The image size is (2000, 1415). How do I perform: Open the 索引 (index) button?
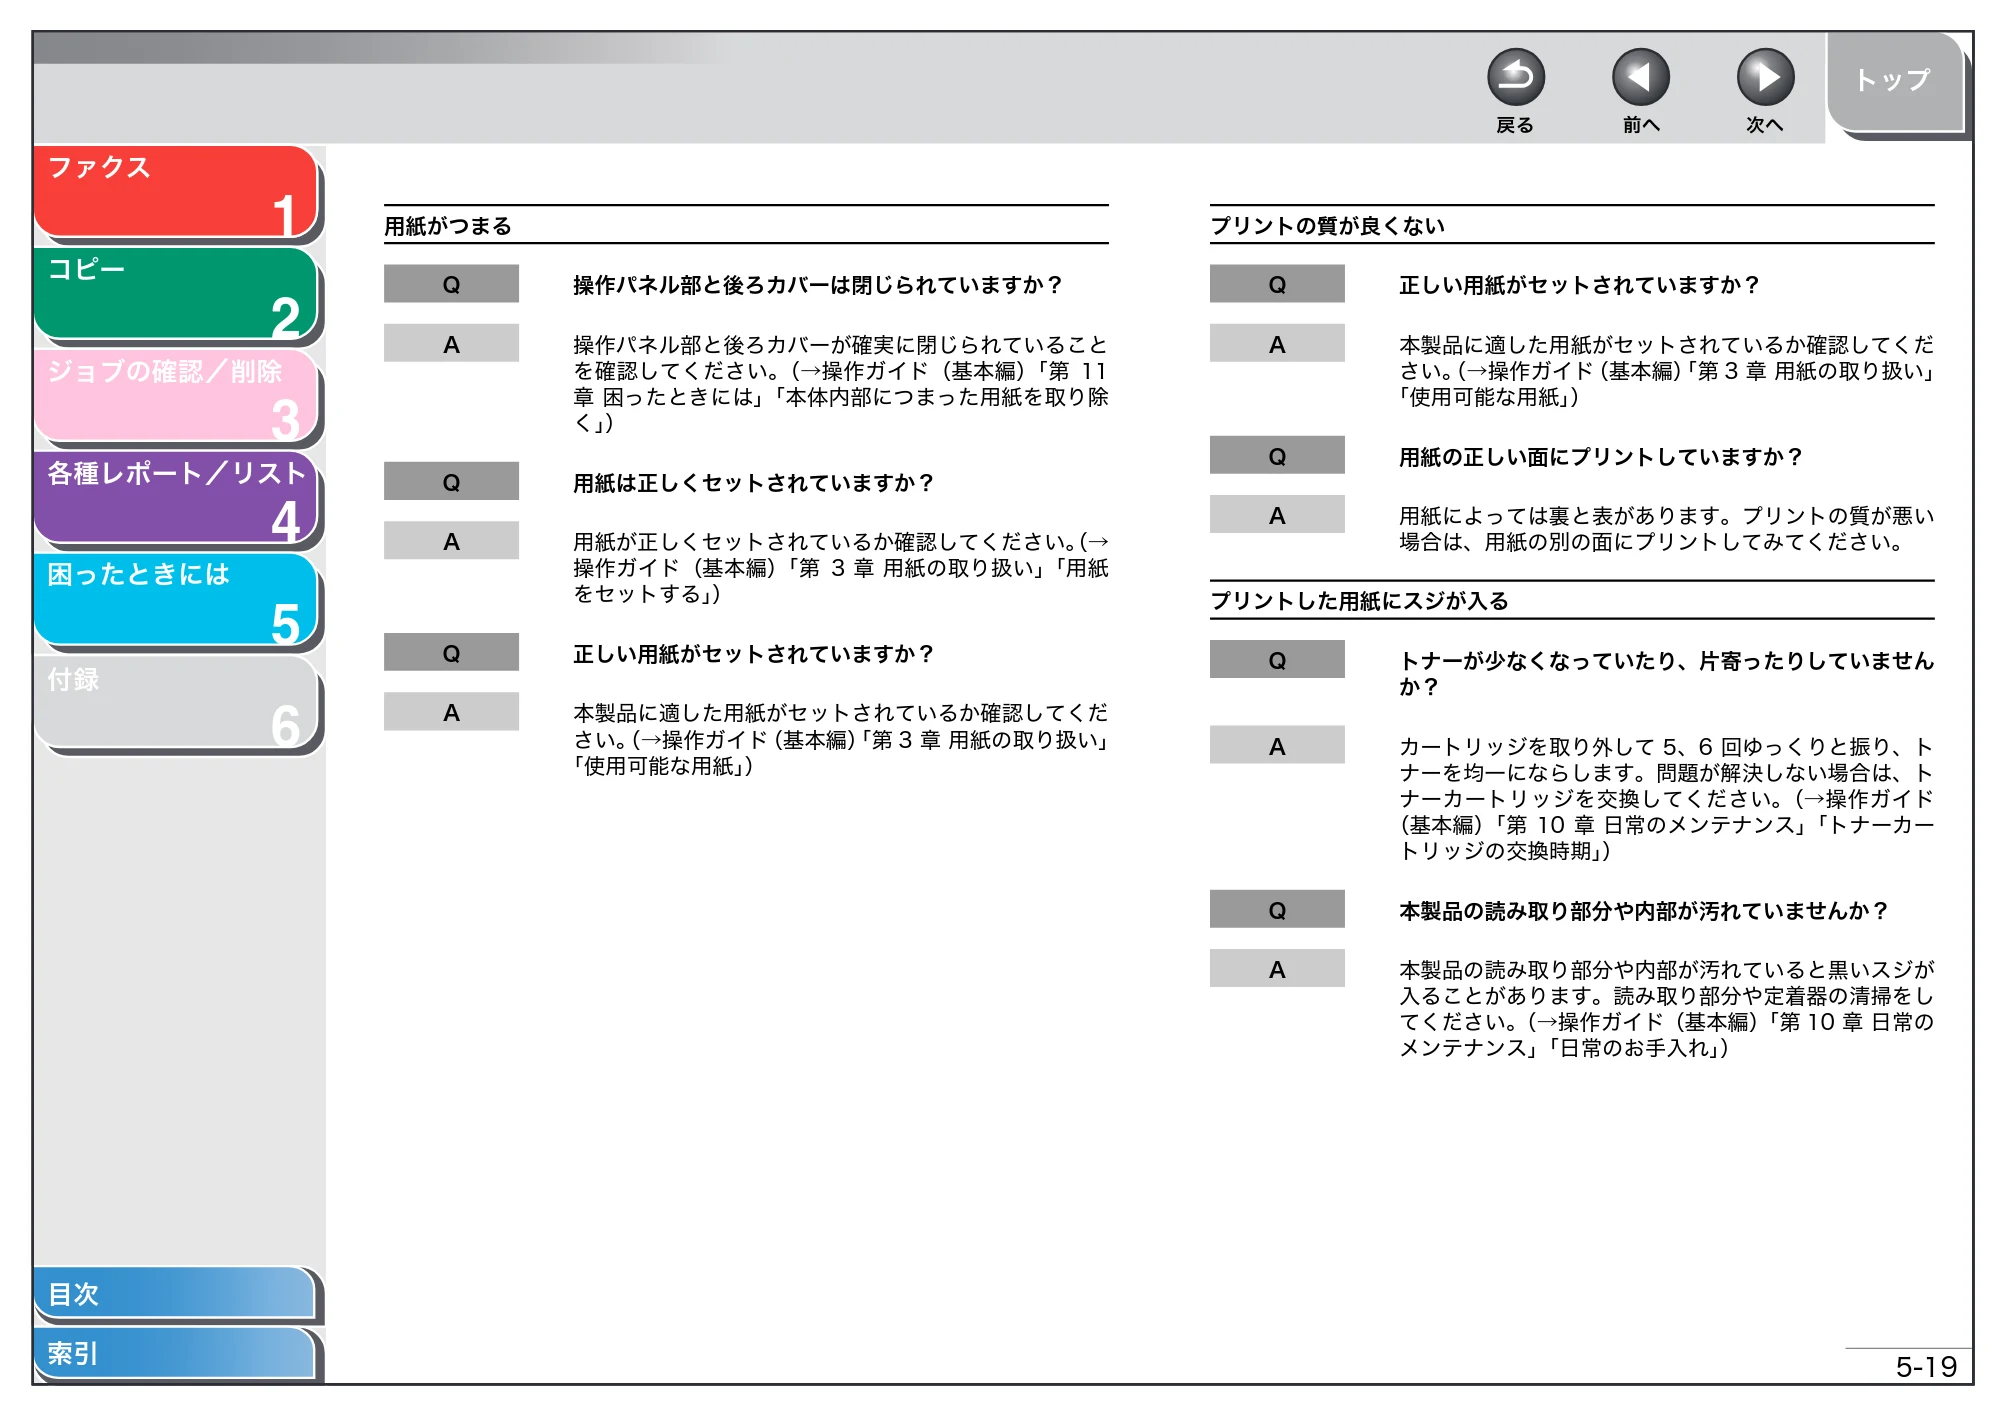pyautogui.click(x=175, y=1353)
